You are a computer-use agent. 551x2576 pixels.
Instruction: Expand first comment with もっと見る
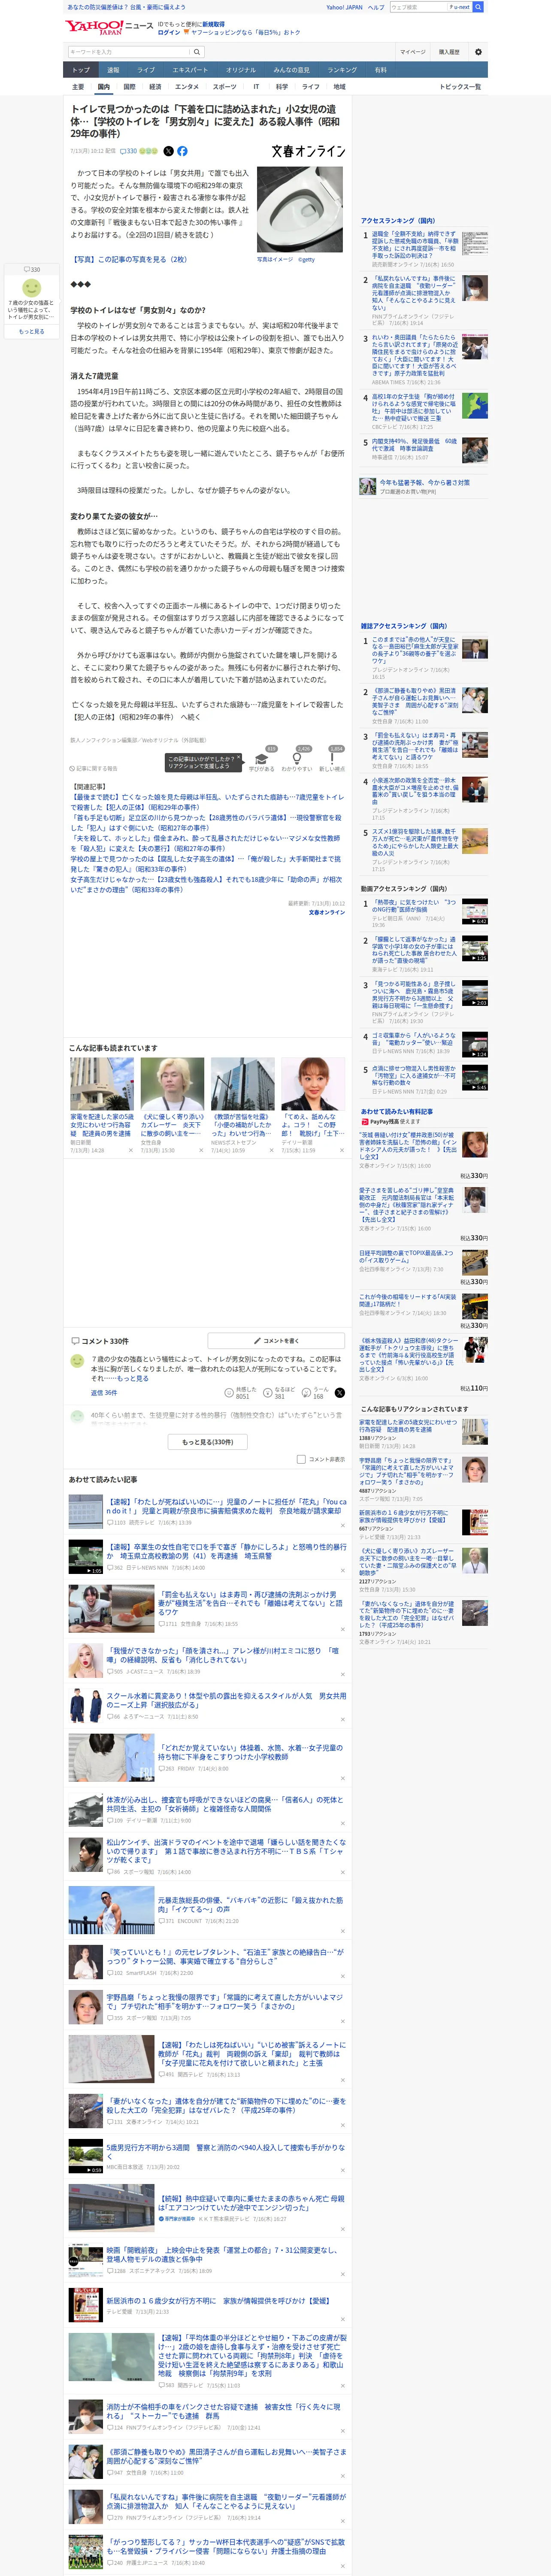pyautogui.click(x=133, y=1378)
